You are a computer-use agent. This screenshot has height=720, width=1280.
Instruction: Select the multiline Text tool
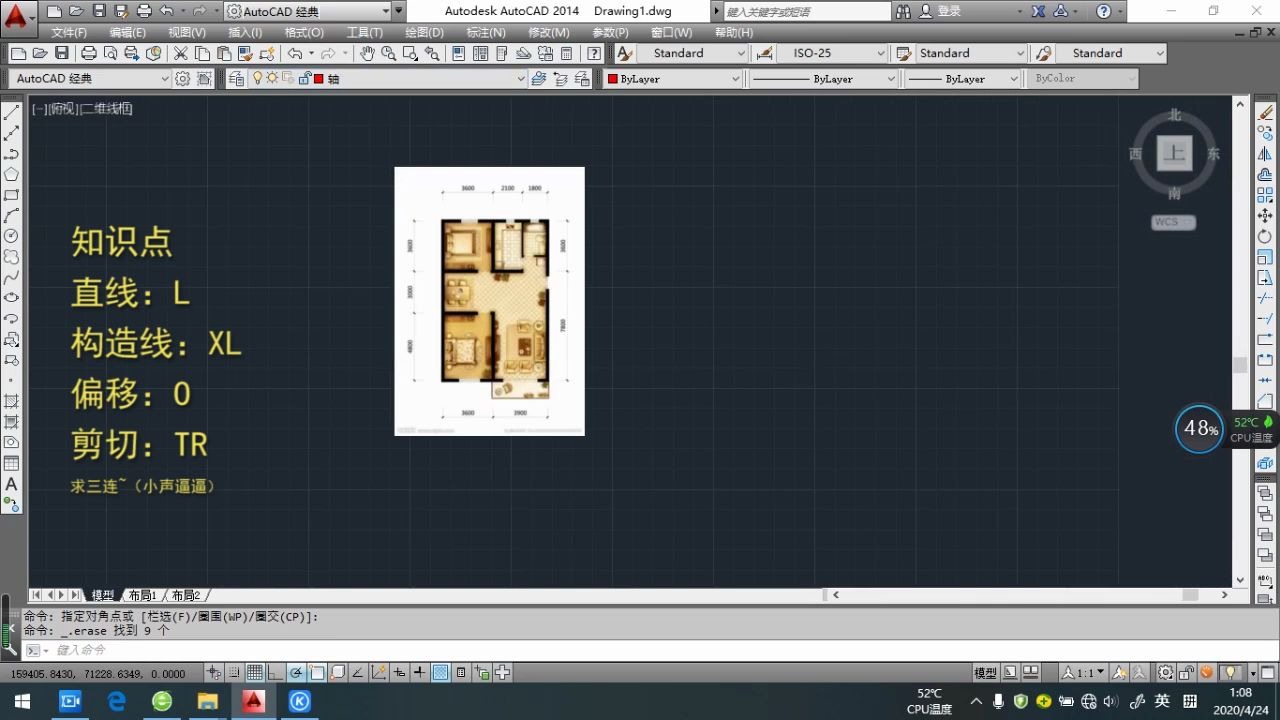click(x=11, y=484)
